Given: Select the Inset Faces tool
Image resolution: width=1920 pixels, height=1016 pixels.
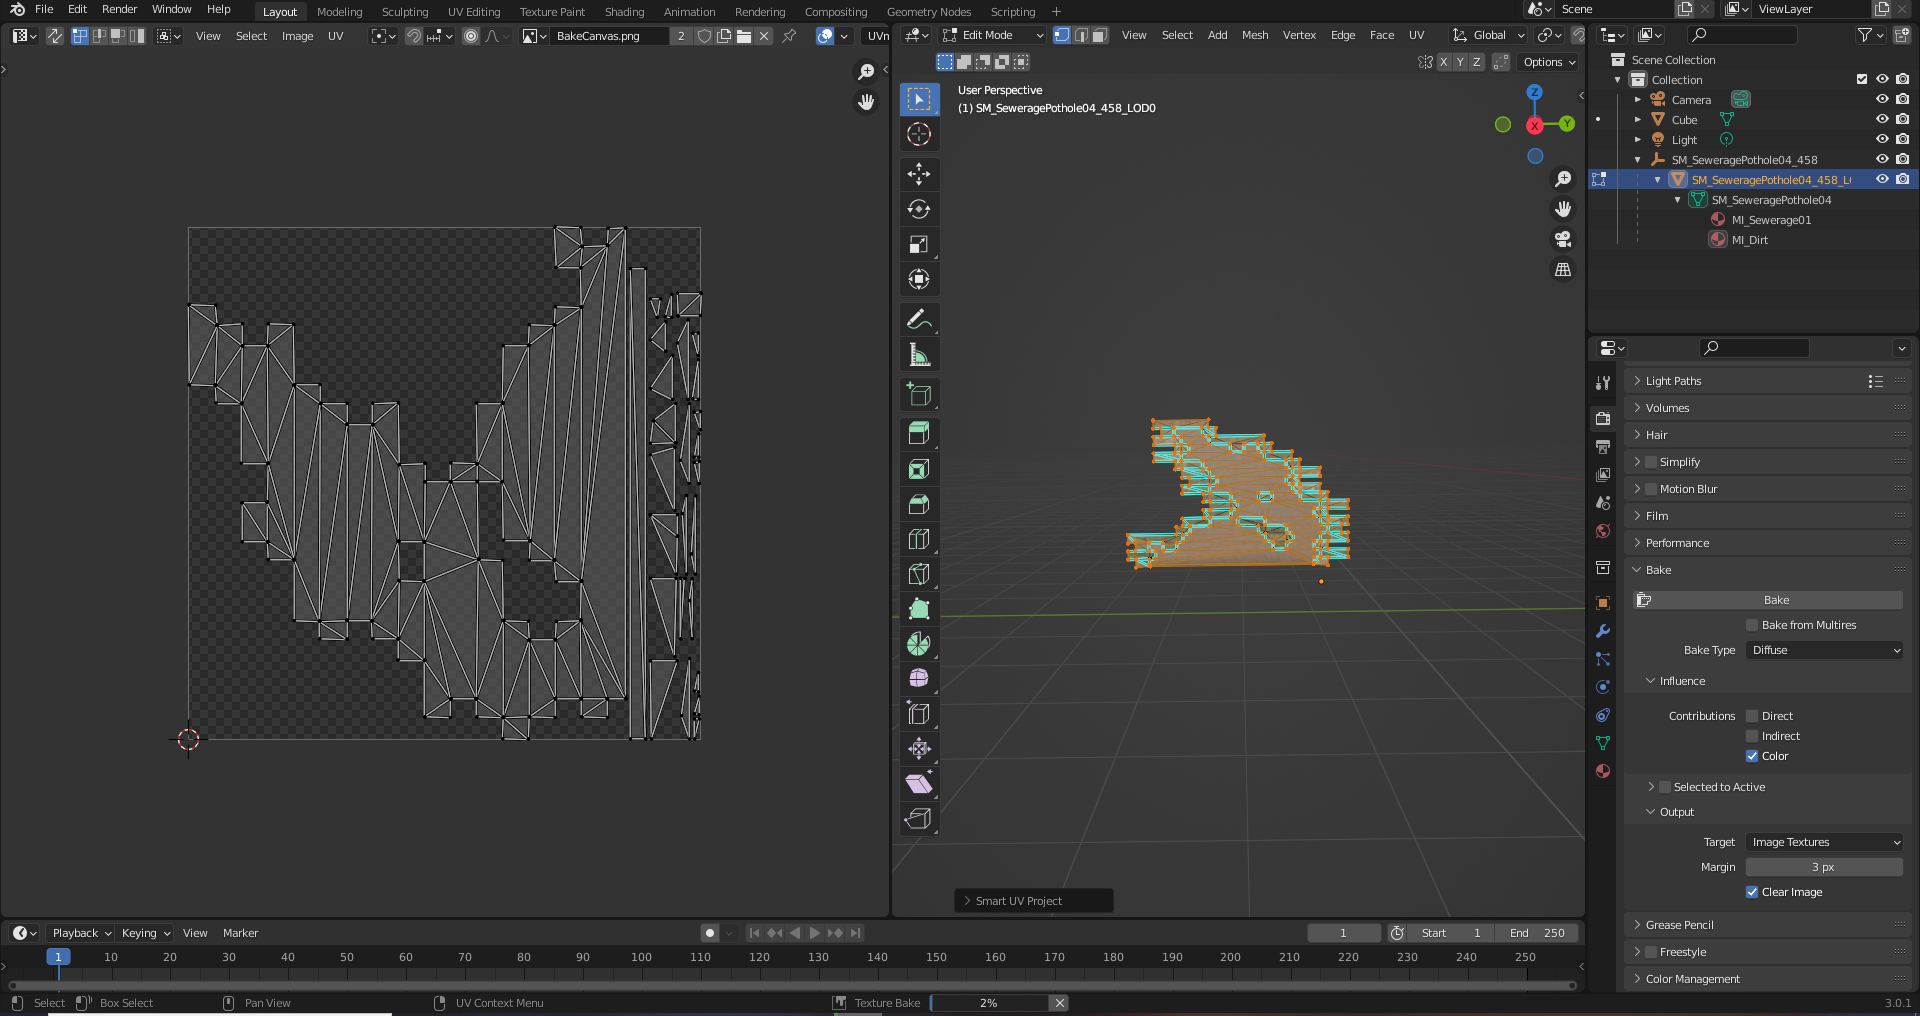Looking at the screenshot, I should [919, 469].
